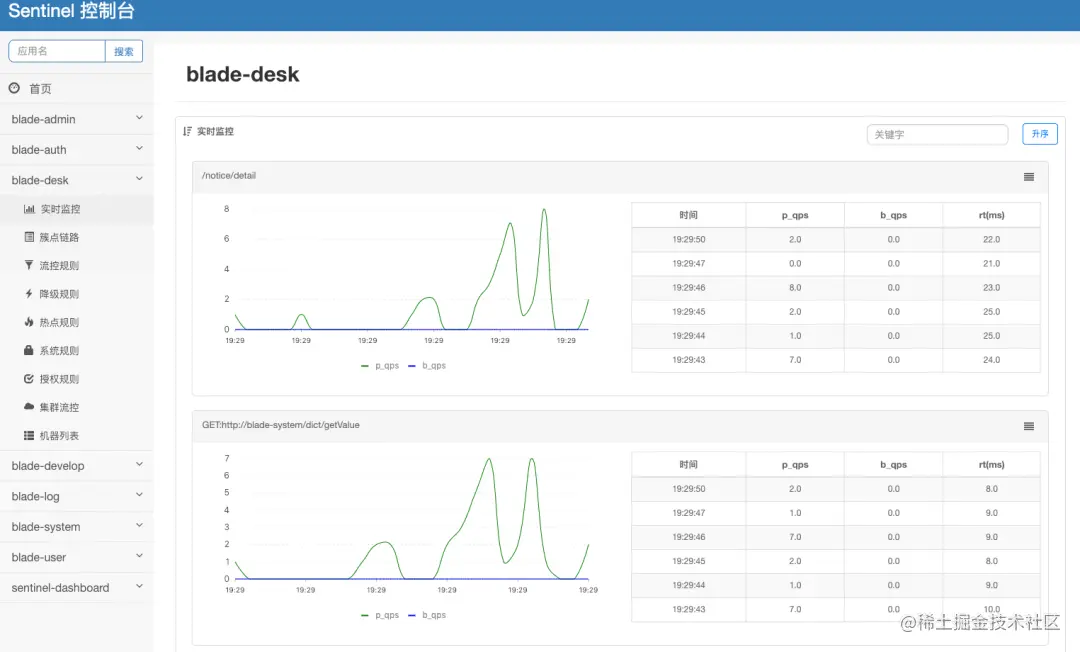
Task: Toggle b_qps legend in /notice/detail chart
Action: (x=427, y=366)
